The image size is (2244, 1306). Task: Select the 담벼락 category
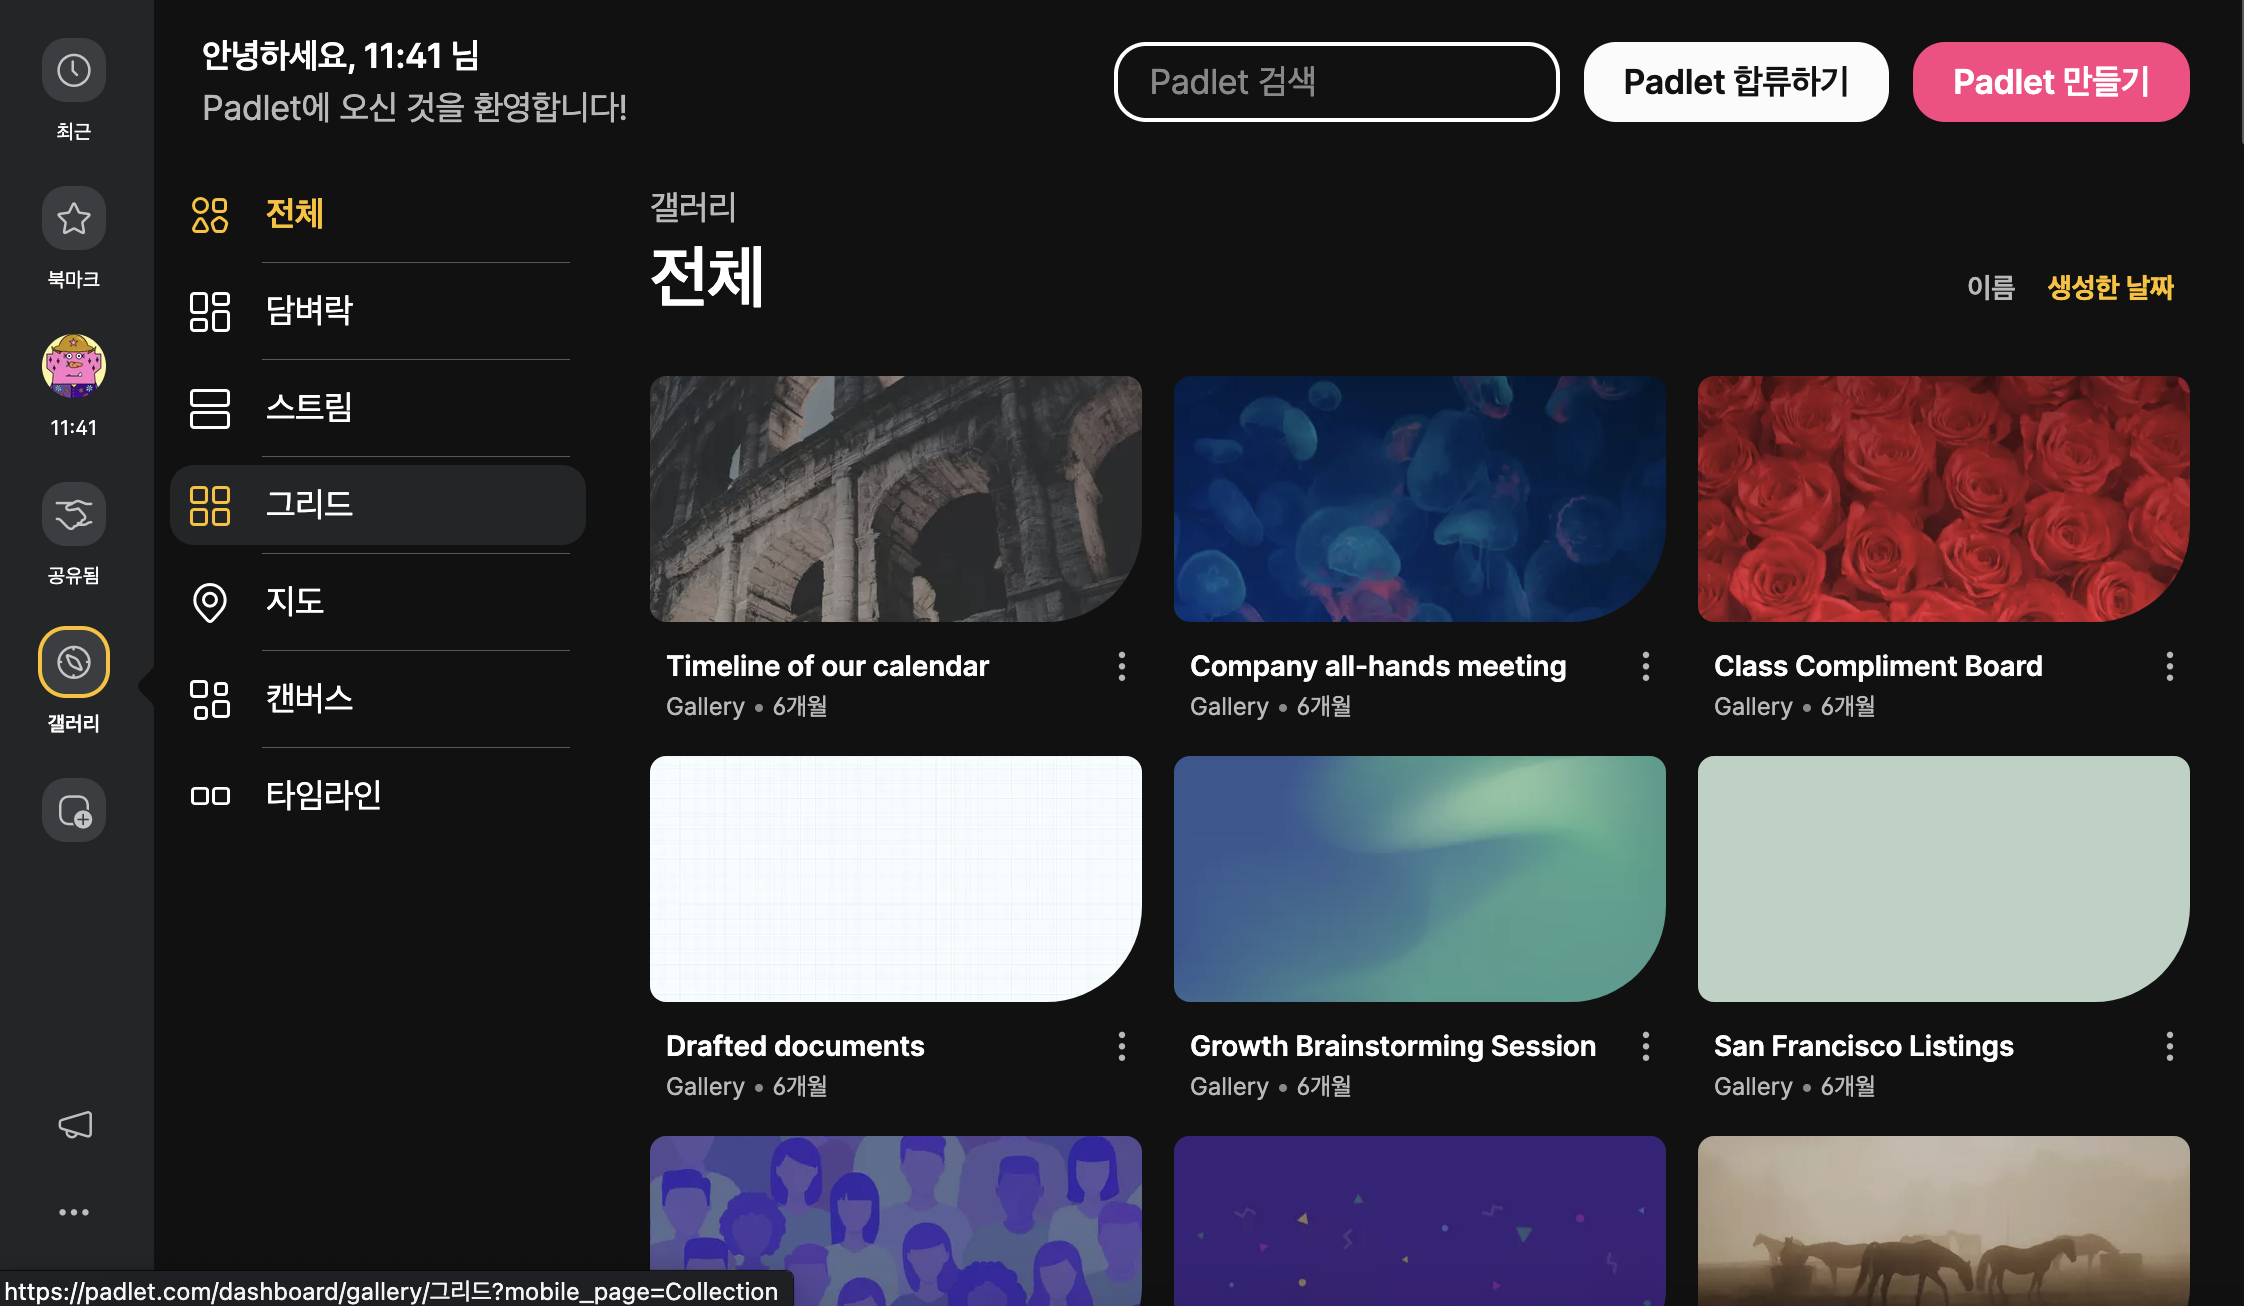click(x=378, y=311)
